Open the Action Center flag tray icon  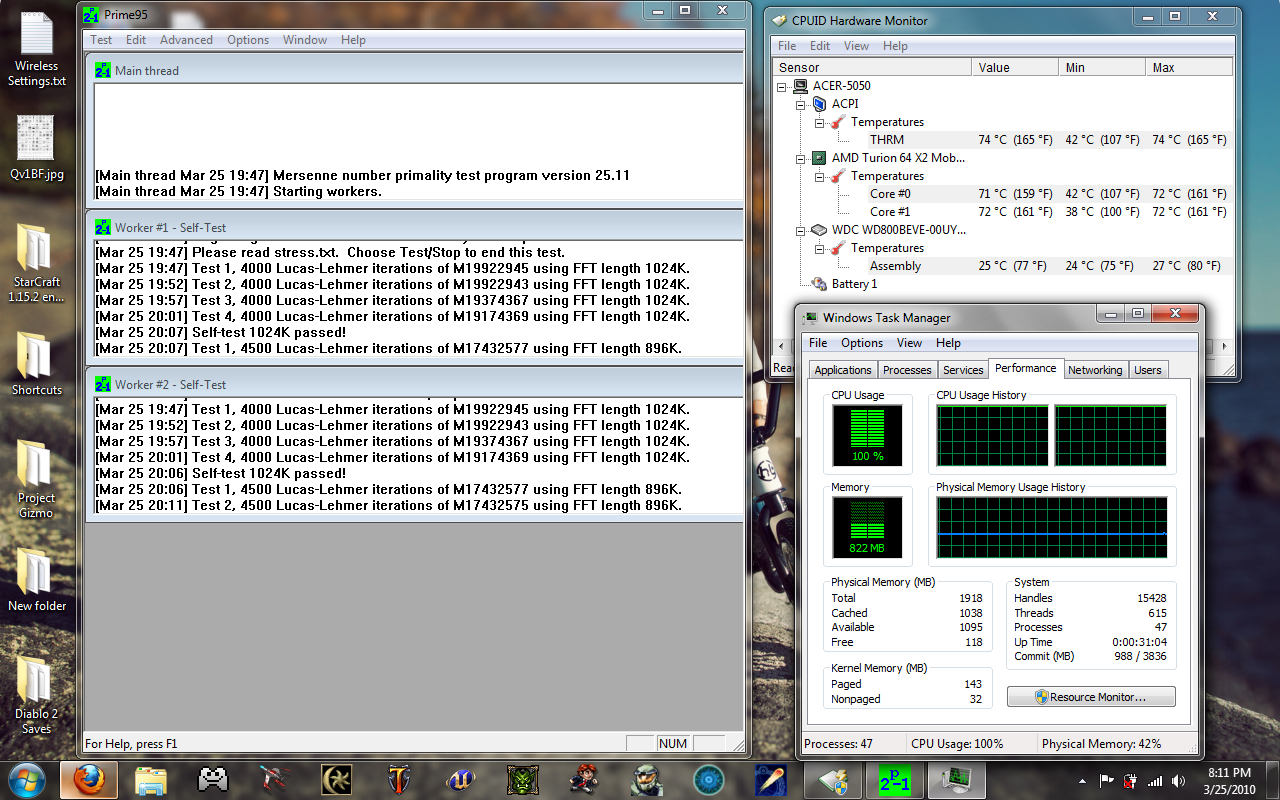[1107, 780]
